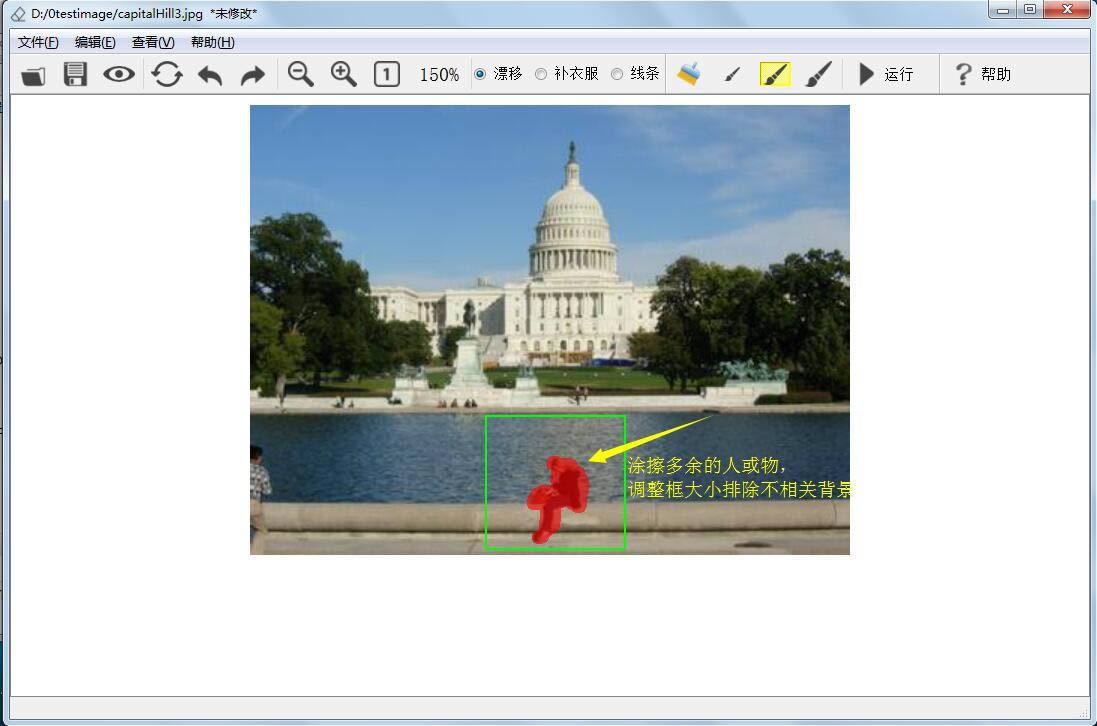This screenshot has height=726, width=1097.
Task: Click the open file folder icon
Action: pyautogui.click(x=33, y=75)
